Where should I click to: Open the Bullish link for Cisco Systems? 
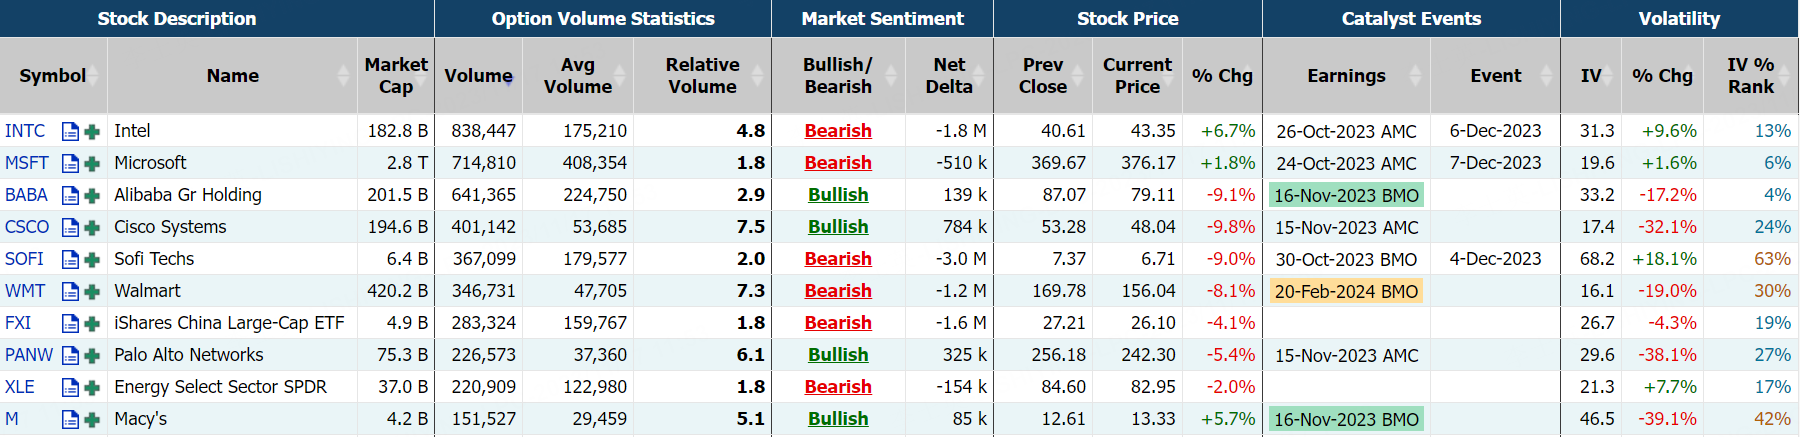(838, 227)
